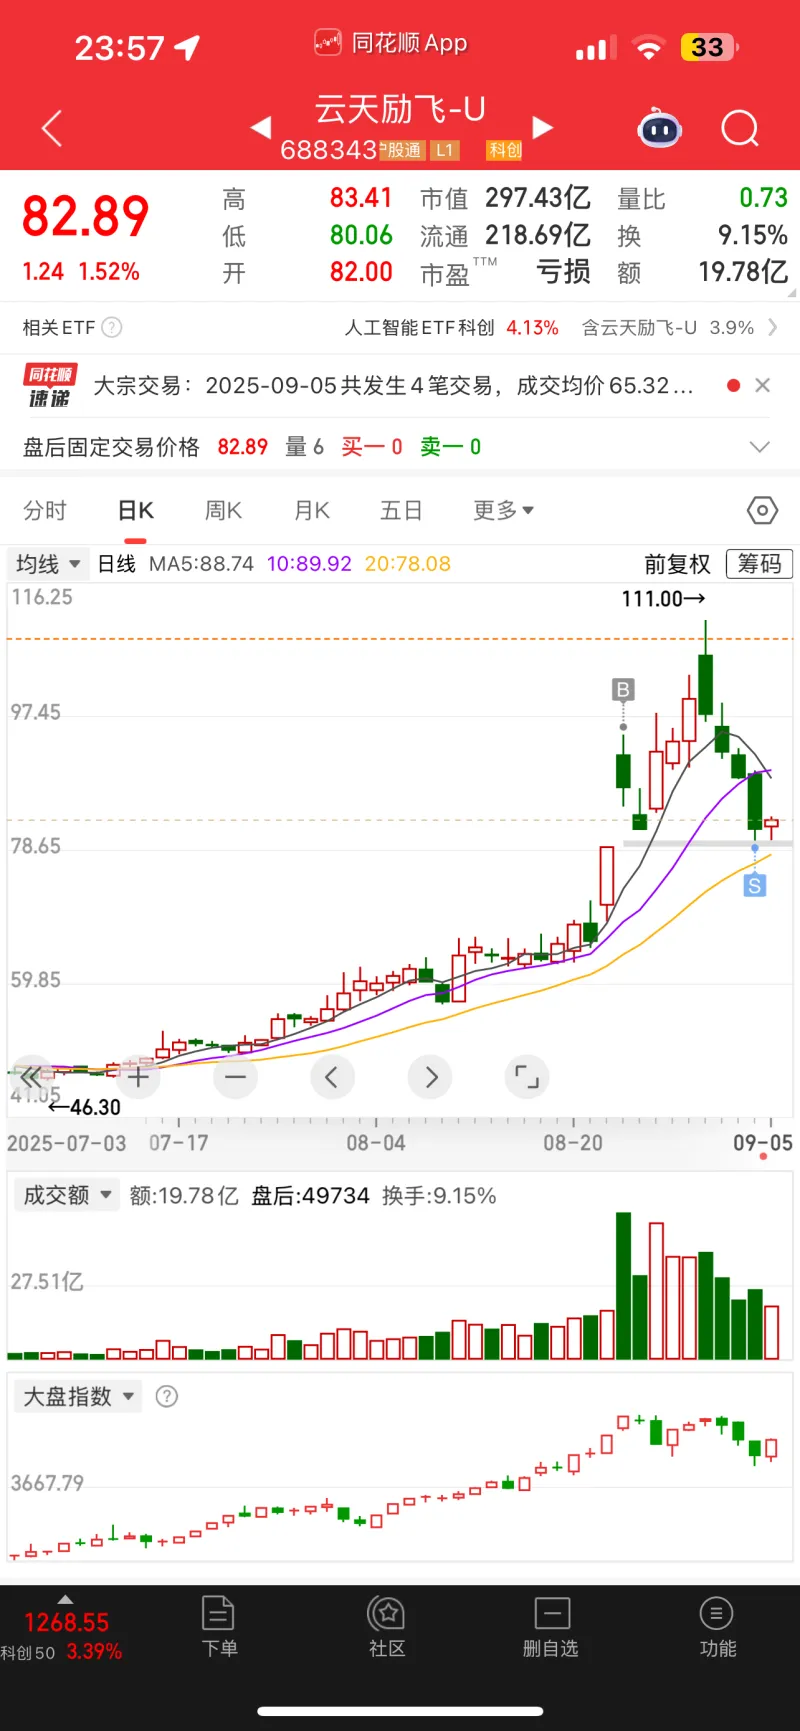Expand the 科创50 index bar
Image resolution: width=800 pixels, height=1731 pixels.
click(65, 1600)
